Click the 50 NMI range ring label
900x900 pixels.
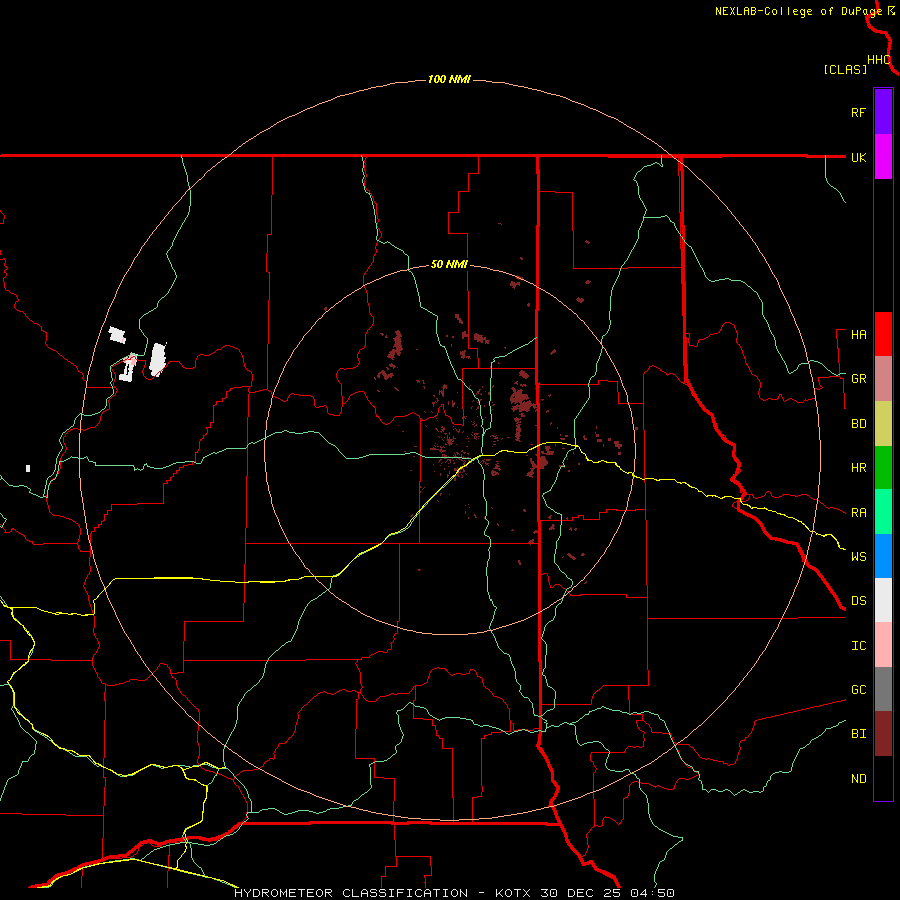click(x=449, y=265)
